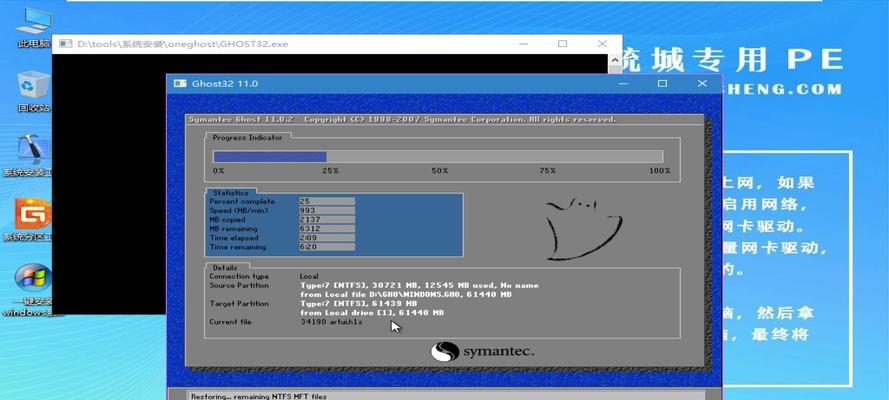Maximize the Ghost32 11.0 window
Viewport: 889px width, 400px height.
(x=662, y=83)
